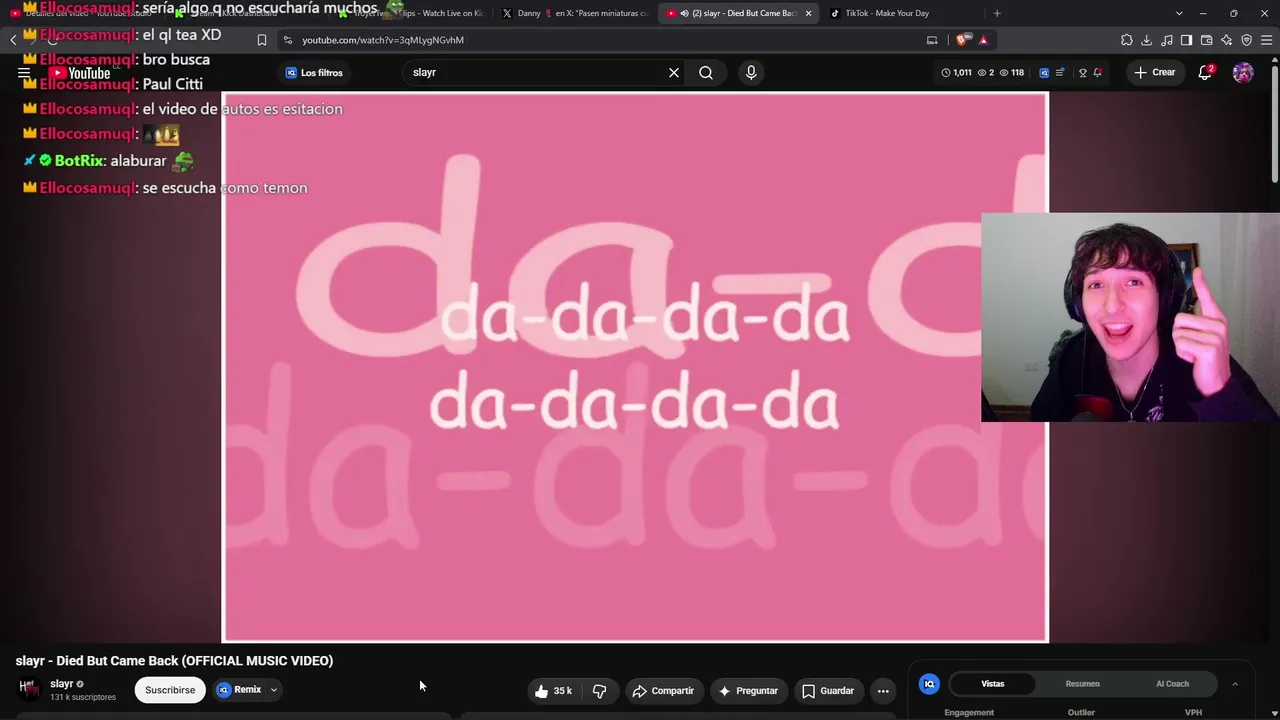The image size is (1280, 720).
Task: Run search with the magnifier button
Action: [706, 72]
